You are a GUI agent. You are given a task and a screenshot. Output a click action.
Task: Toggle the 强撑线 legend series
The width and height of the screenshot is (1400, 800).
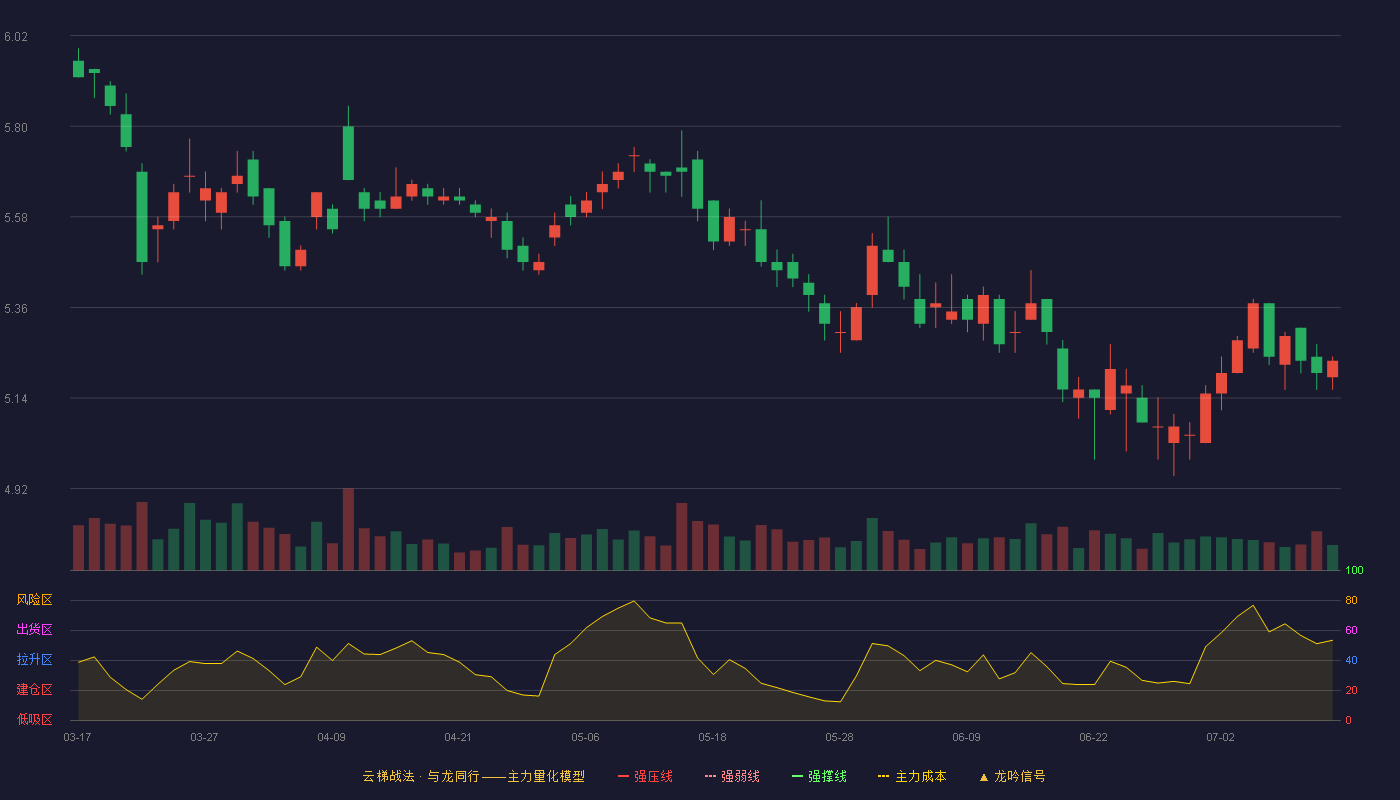819,776
